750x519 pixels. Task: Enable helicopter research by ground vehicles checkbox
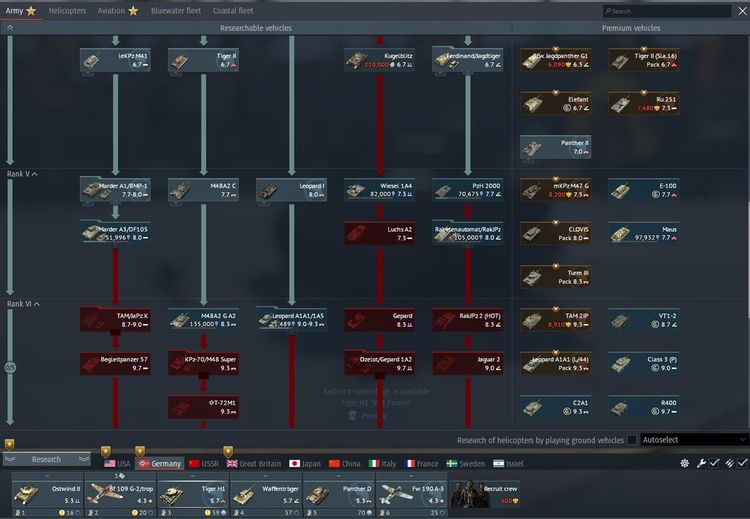point(632,440)
